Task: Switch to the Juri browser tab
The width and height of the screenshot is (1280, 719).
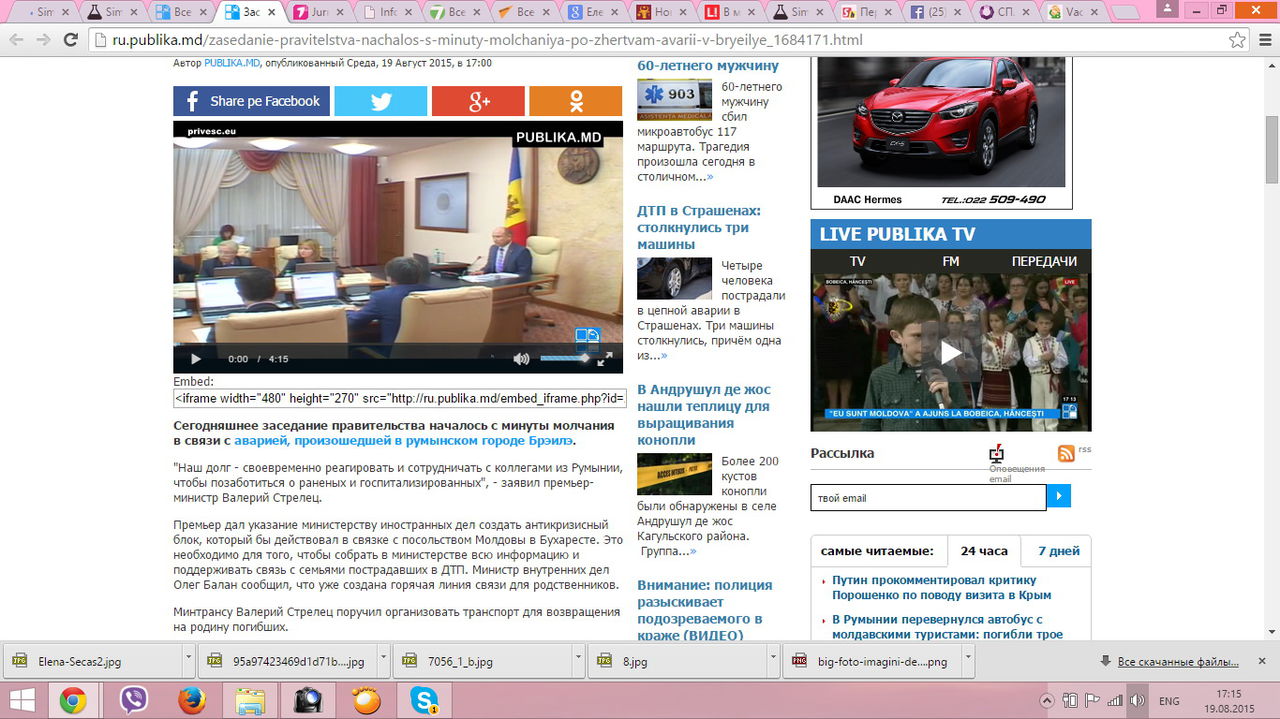Action: [x=320, y=12]
